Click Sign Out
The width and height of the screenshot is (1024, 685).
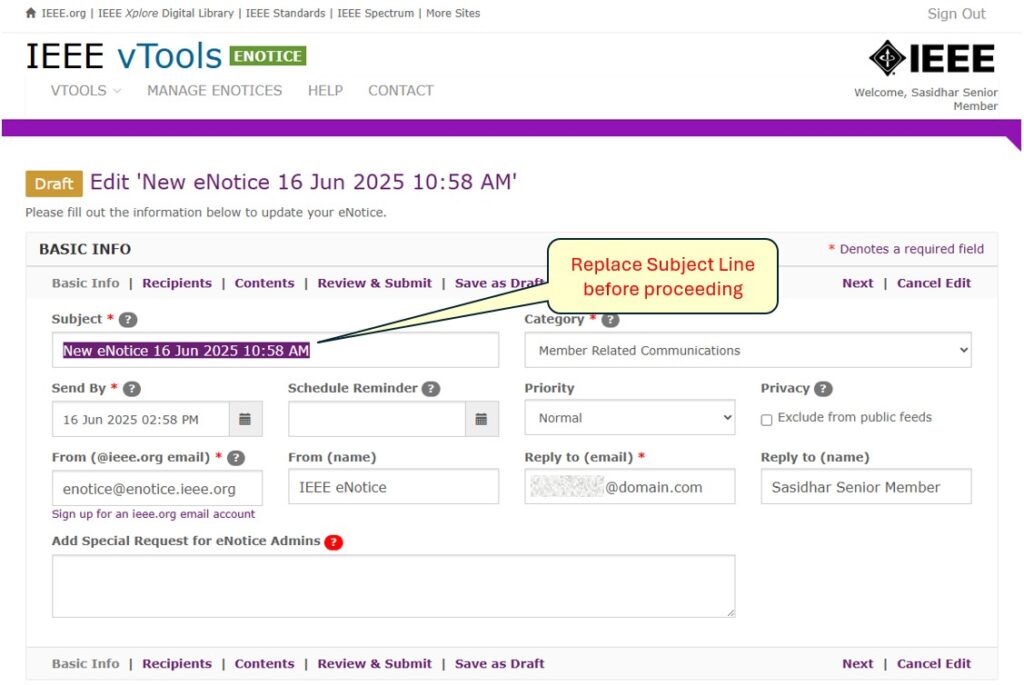tap(956, 14)
